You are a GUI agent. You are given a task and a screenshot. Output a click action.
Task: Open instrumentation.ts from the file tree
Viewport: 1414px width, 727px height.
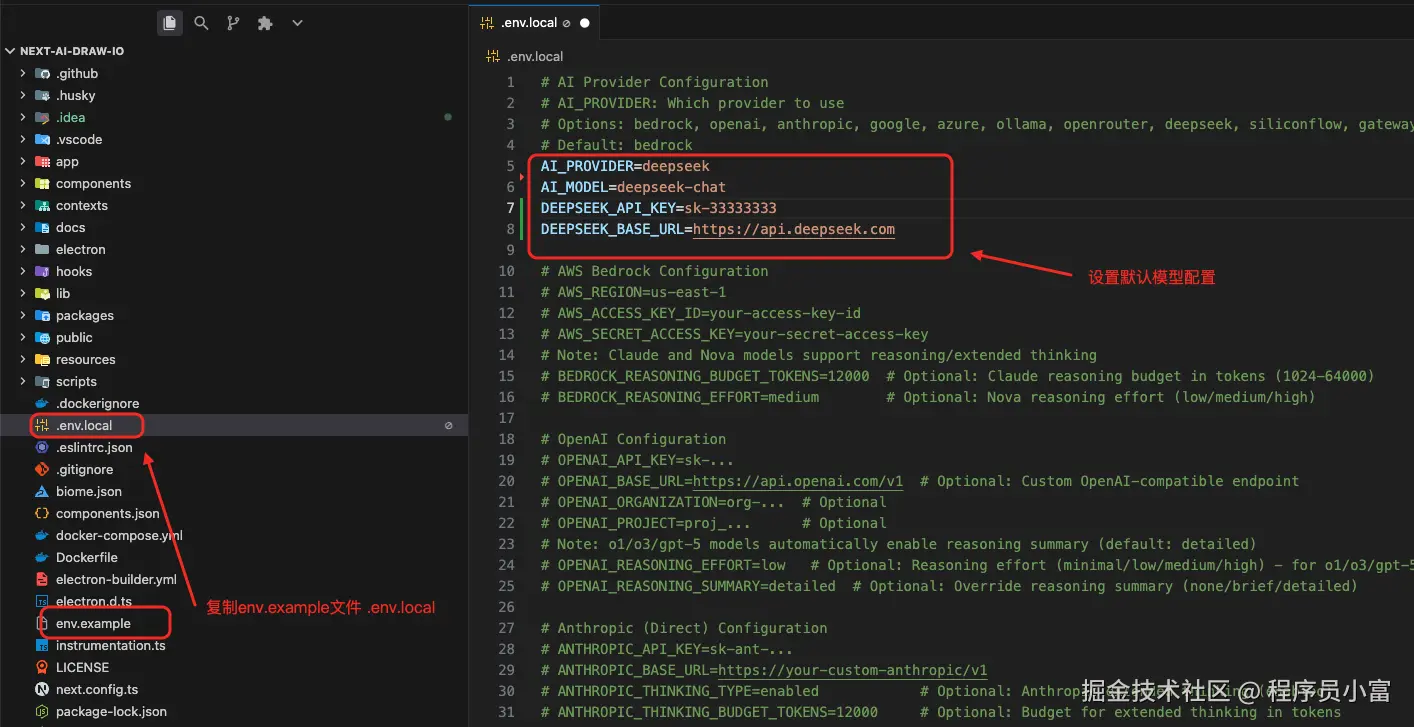pyautogui.click(x=234, y=645)
